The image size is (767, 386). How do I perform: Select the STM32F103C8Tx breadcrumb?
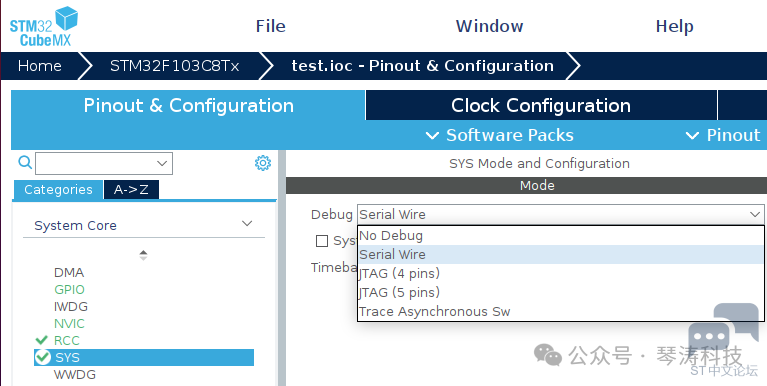[174, 66]
